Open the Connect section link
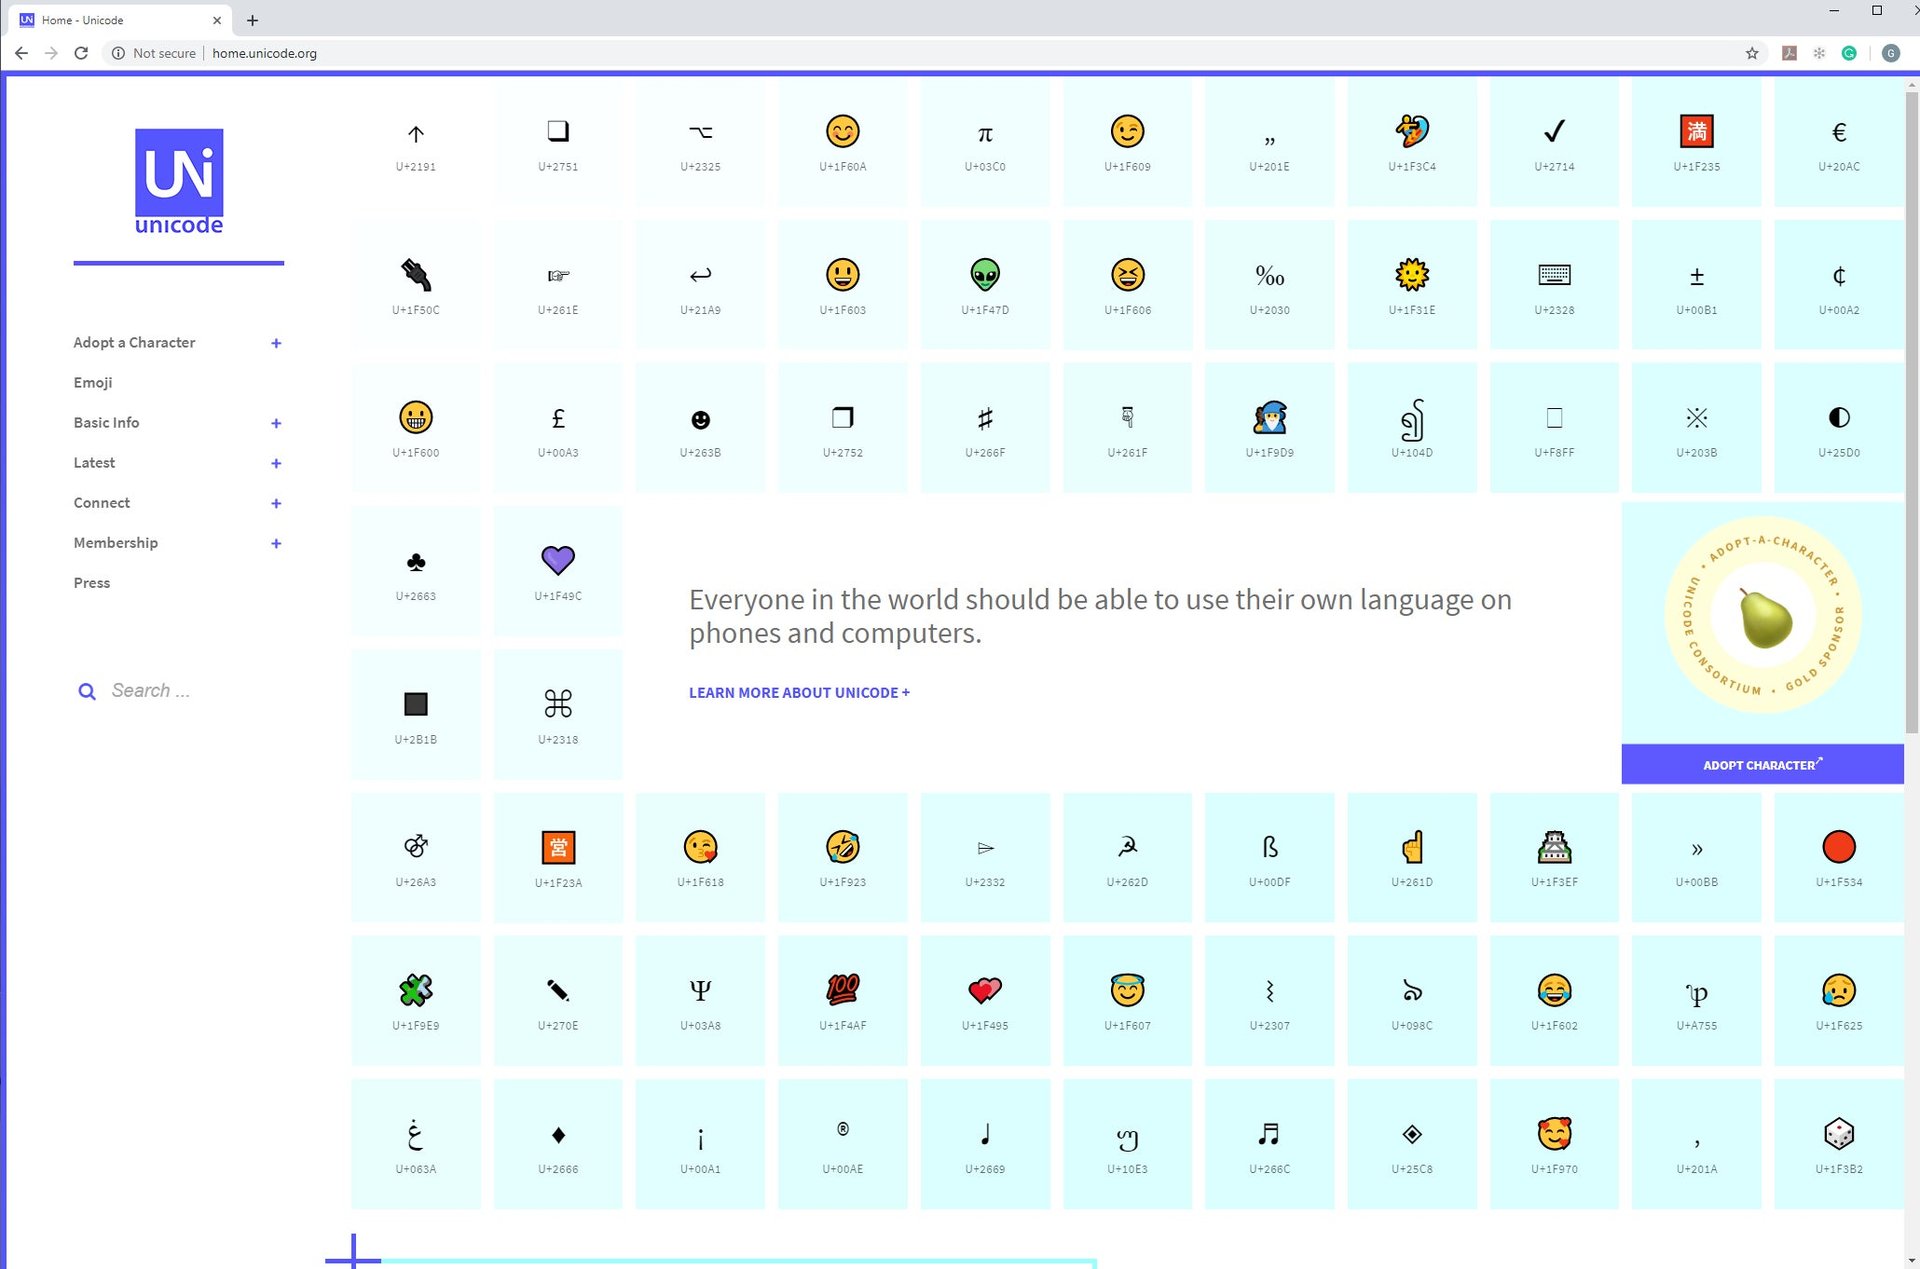The width and height of the screenshot is (1920, 1269). [x=102, y=502]
